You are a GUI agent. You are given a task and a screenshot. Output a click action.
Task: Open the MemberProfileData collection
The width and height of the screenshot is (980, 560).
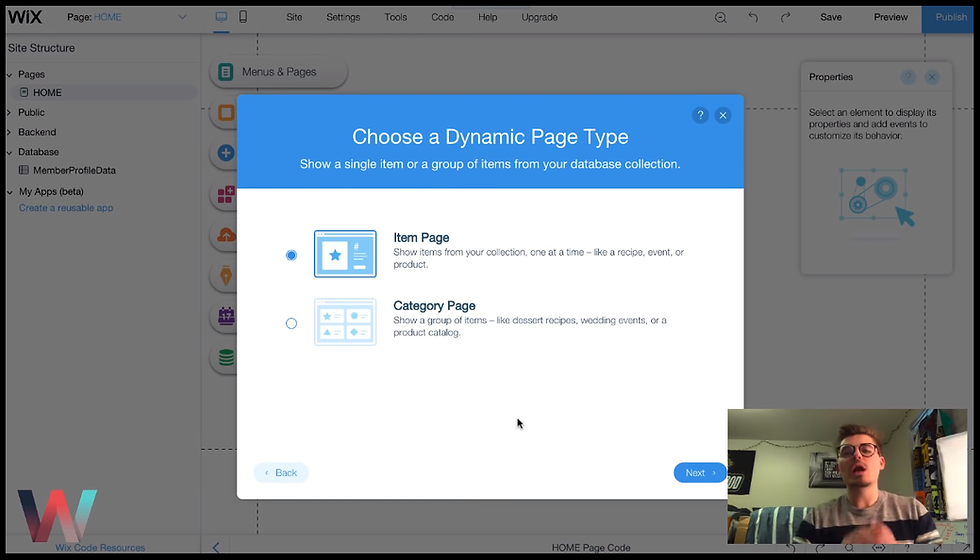coord(68,170)
